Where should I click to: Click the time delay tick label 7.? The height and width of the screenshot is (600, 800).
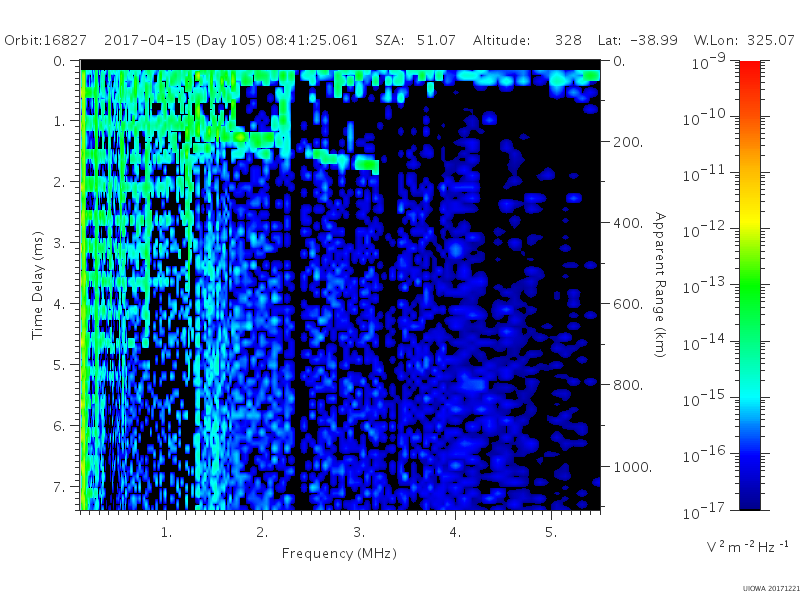coord(60,487)
